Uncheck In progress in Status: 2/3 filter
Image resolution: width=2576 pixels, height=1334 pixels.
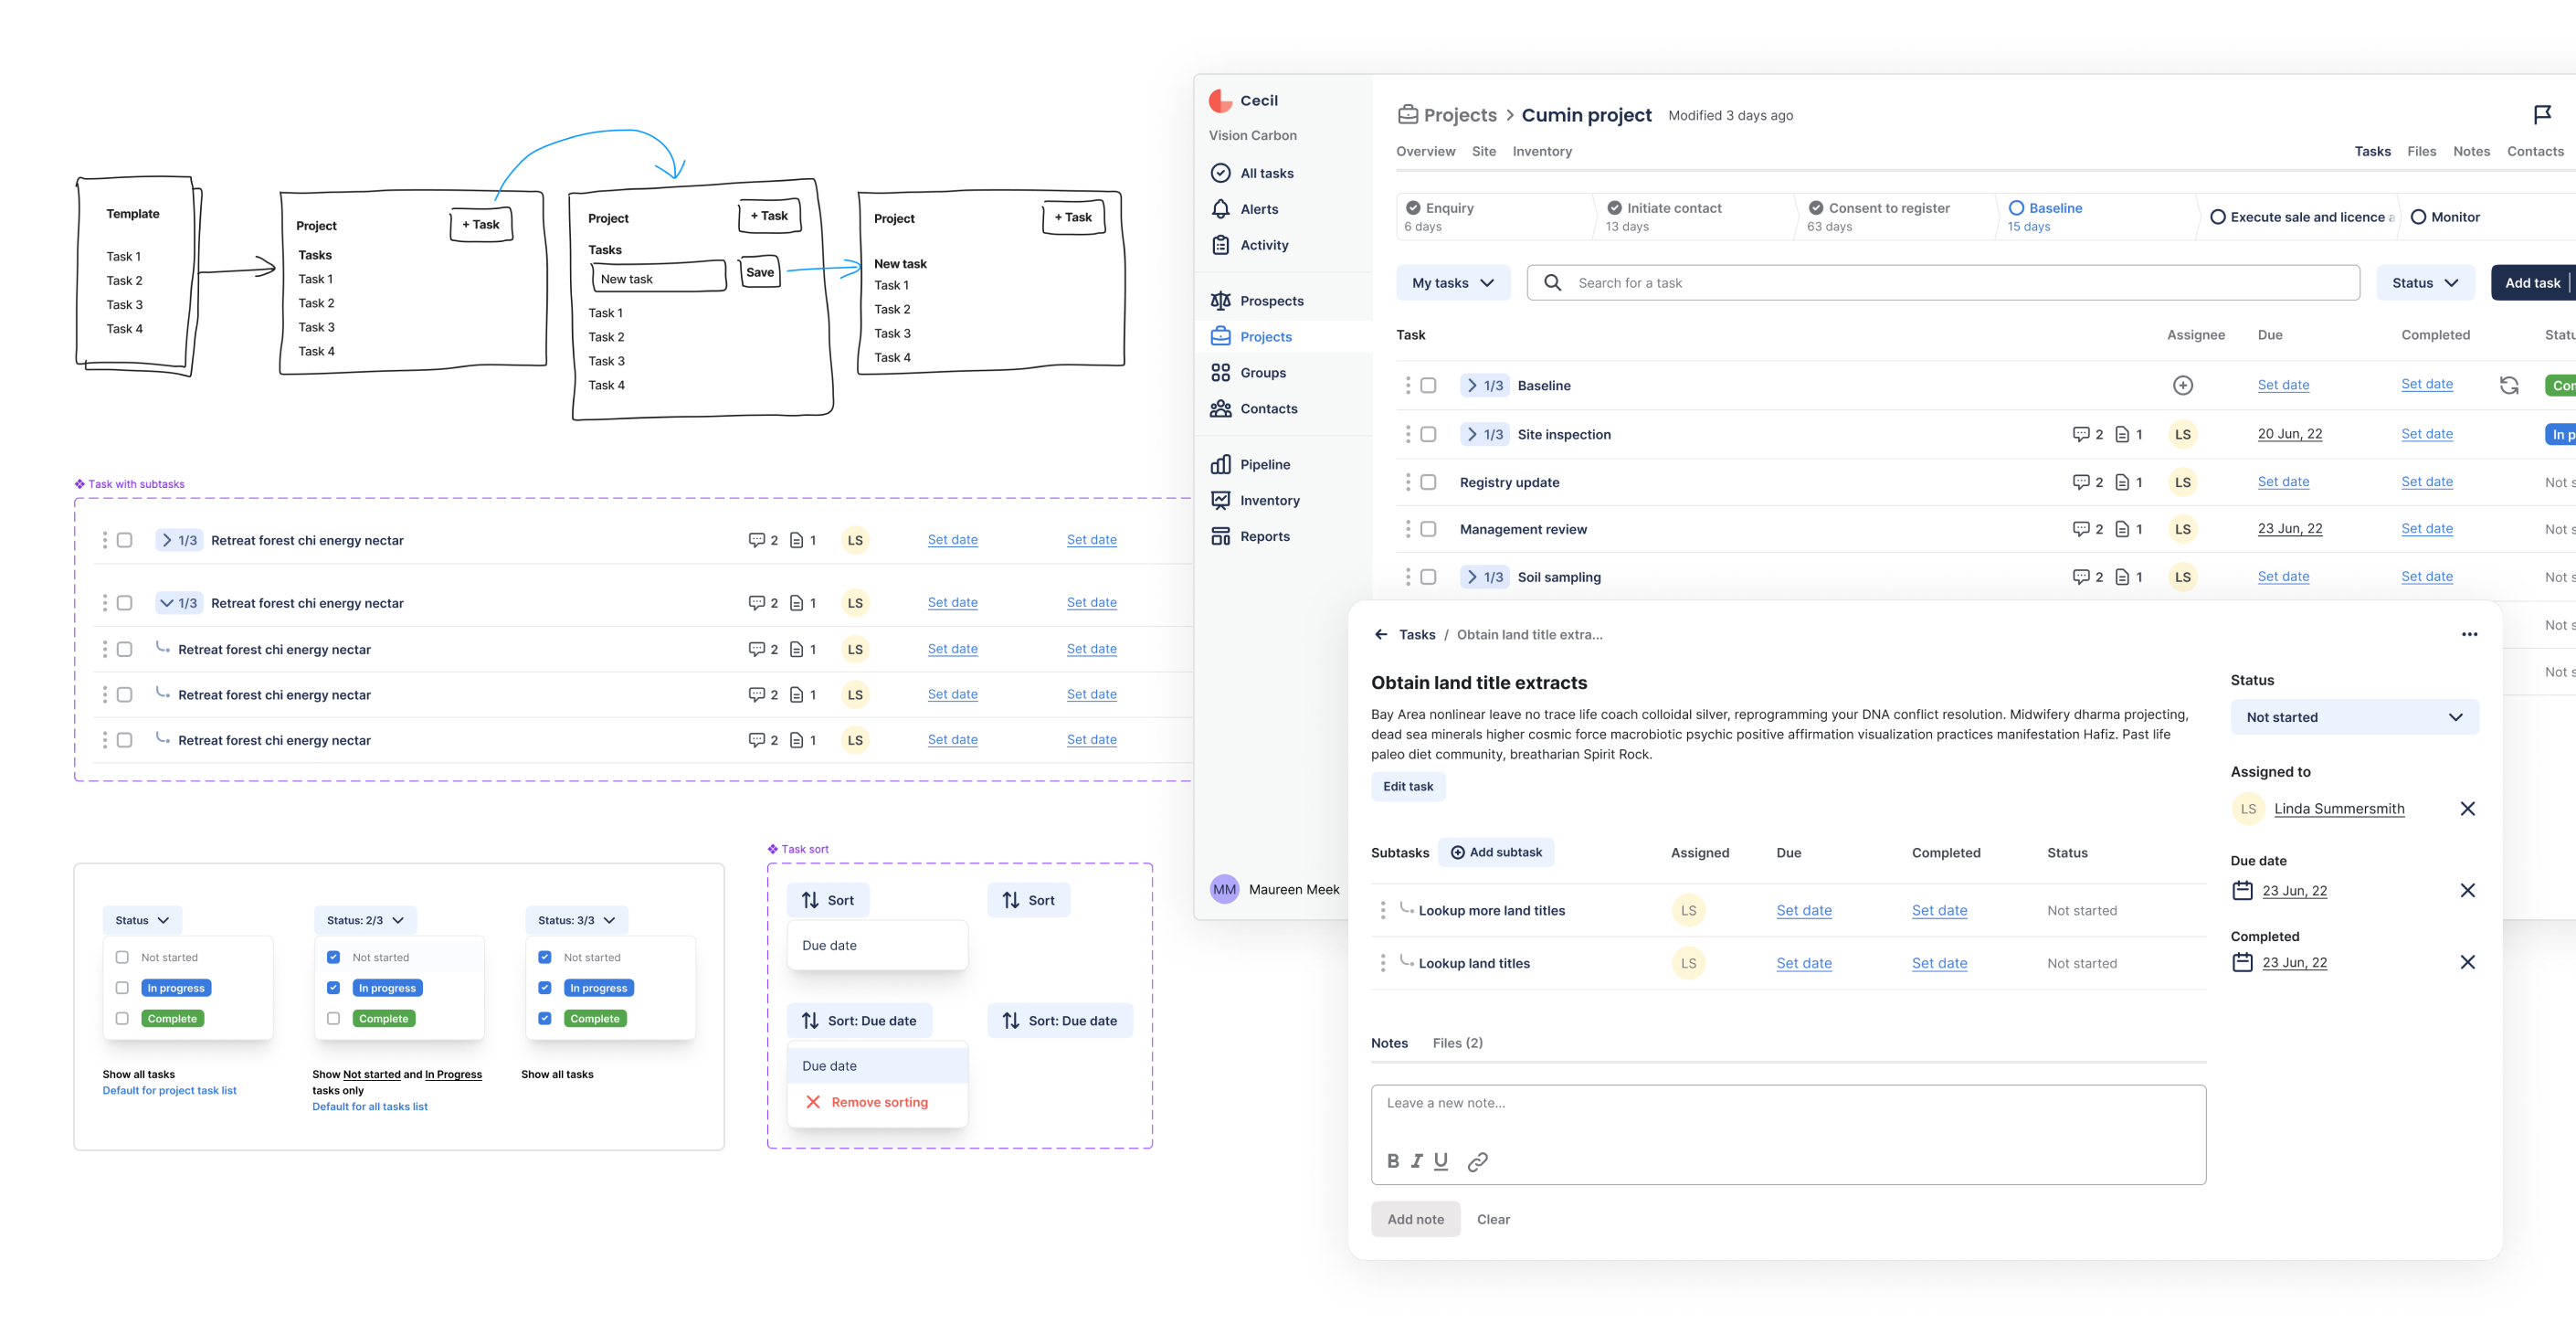(334, 988)
